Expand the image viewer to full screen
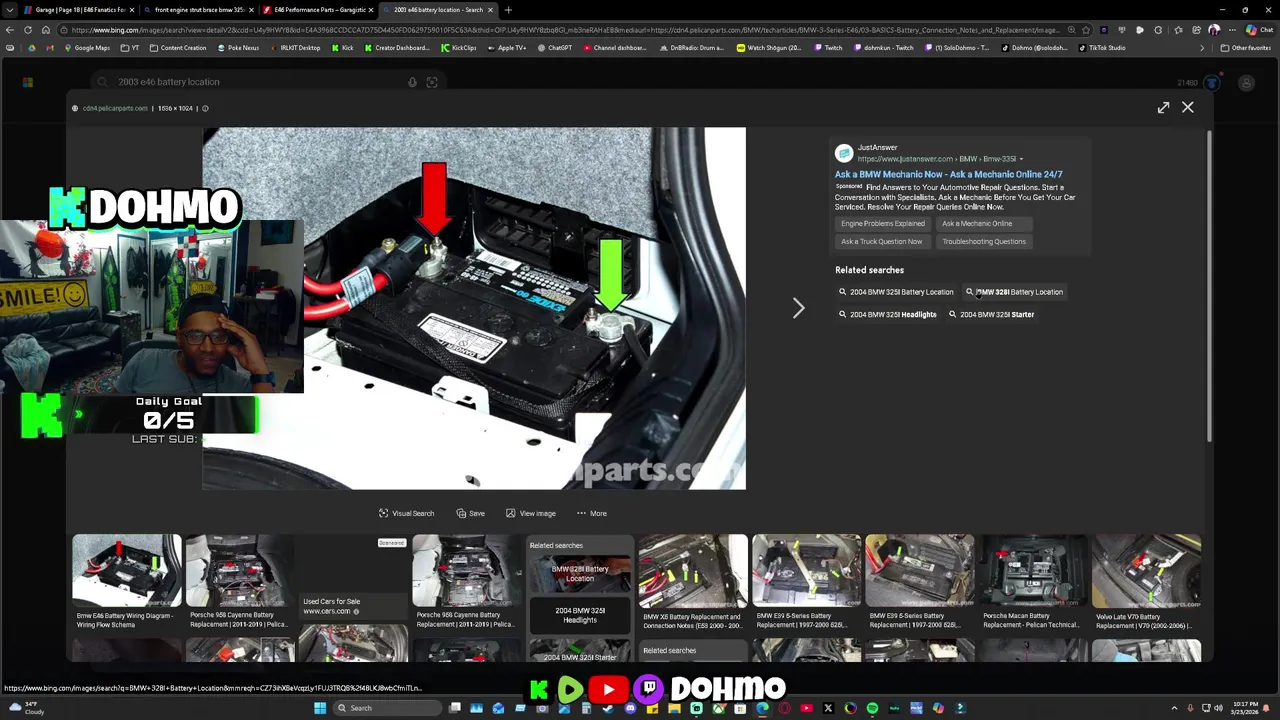This screenshot has width=1280, height=720. (x=1163, y=107)
